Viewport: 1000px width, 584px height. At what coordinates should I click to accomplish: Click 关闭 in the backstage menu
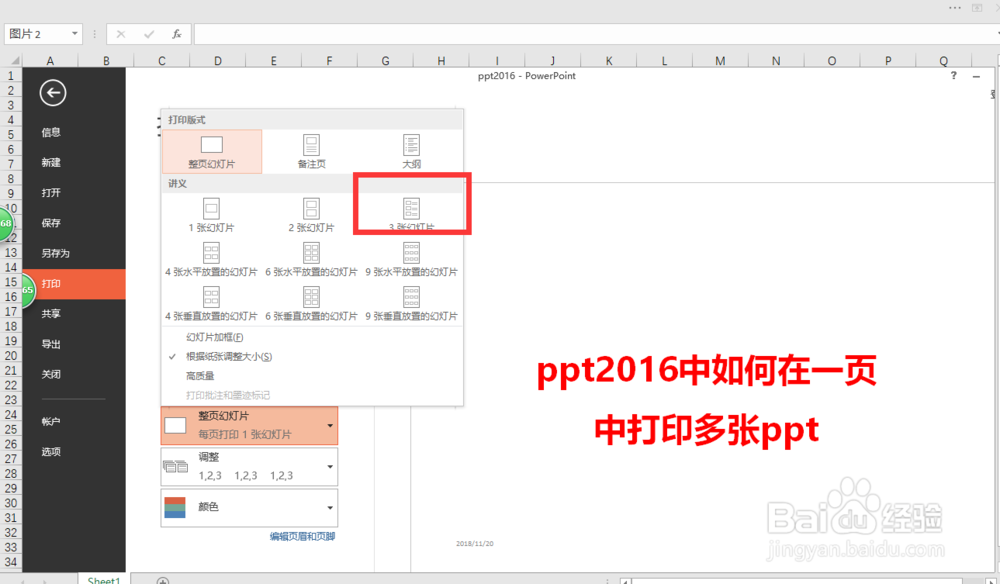pos(51,374)
